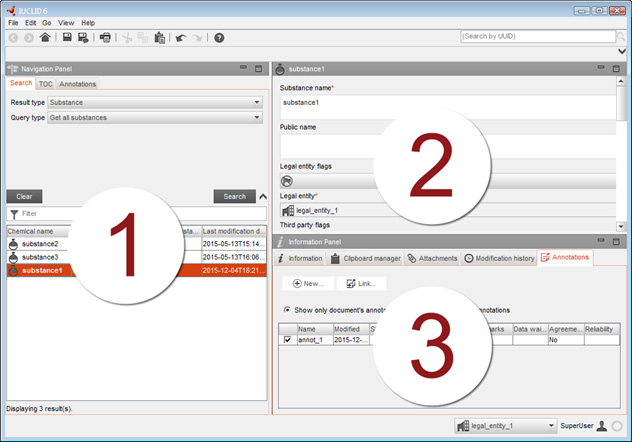Screen dimensions: 632x442
Task: Click the Search button
Action: pos(235,196)
